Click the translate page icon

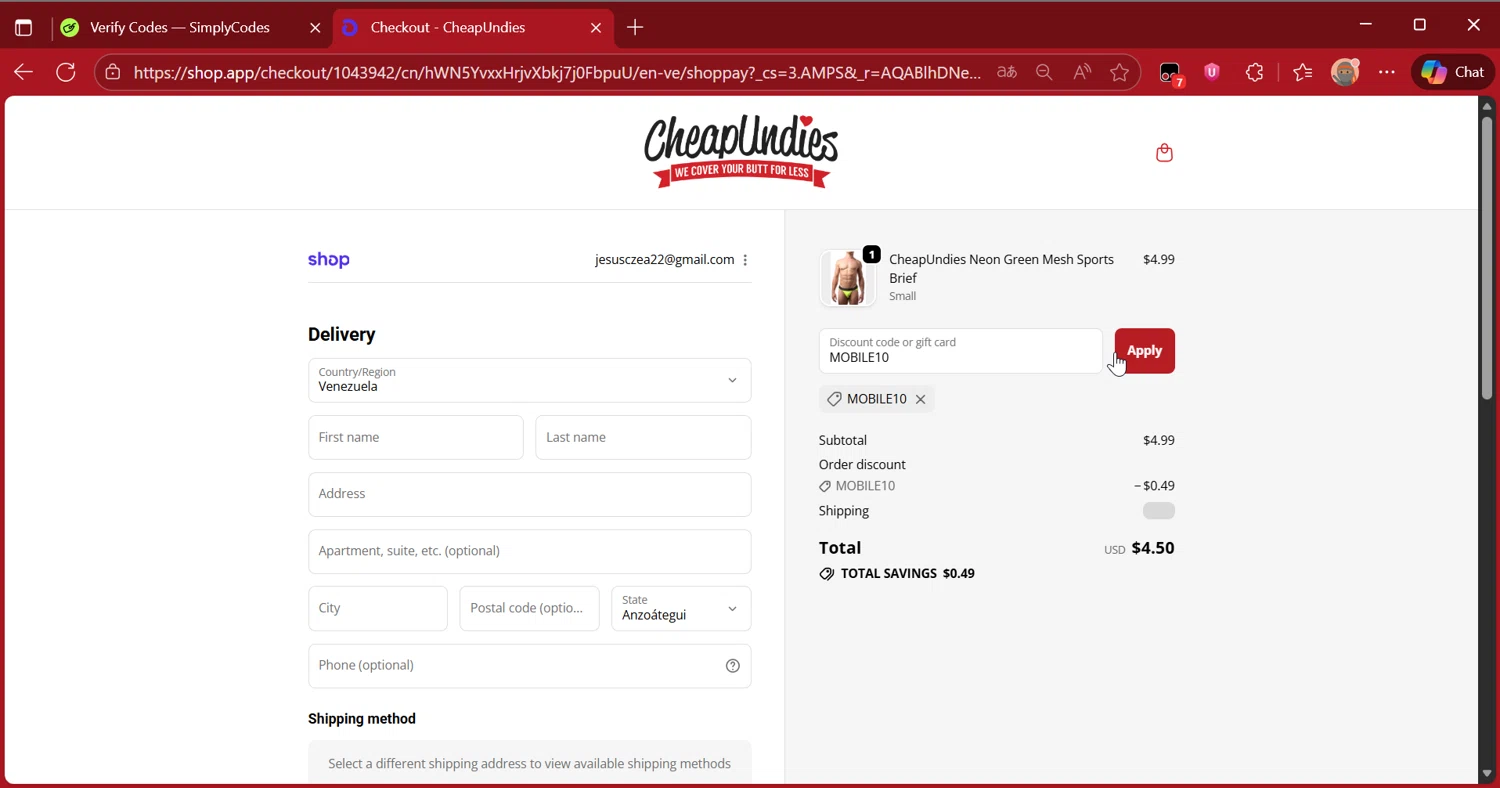click(x=1007, y=72)
